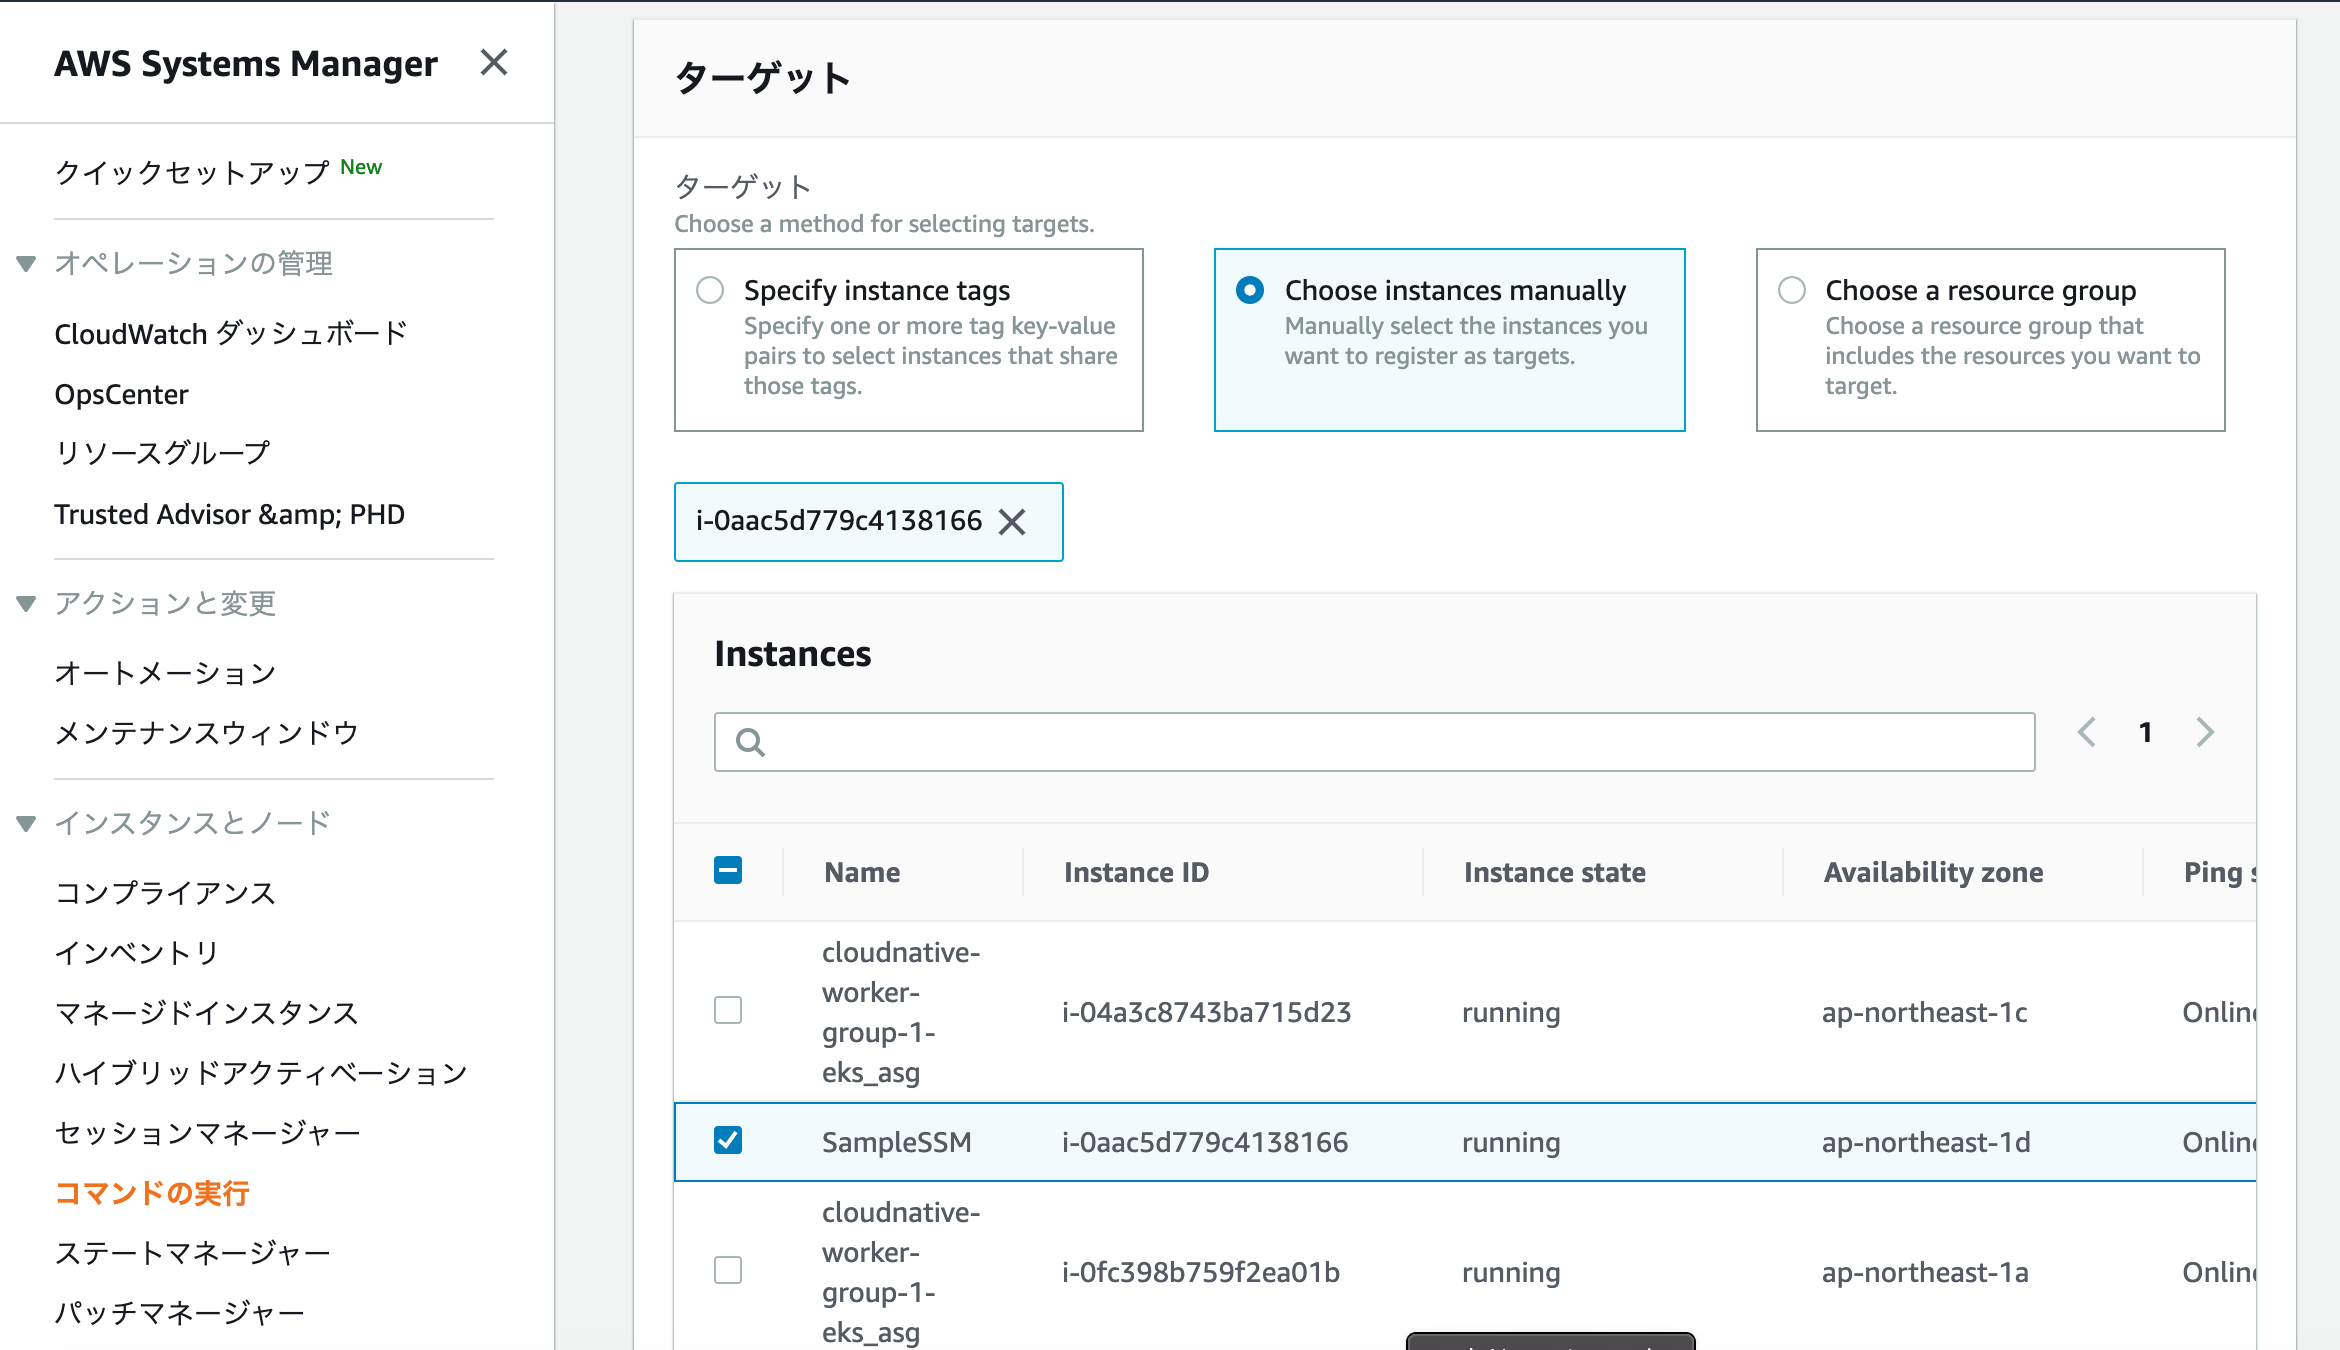Click the search magnifier icon in Instances
This screenshot has width=2340, height=1350.
750,742
